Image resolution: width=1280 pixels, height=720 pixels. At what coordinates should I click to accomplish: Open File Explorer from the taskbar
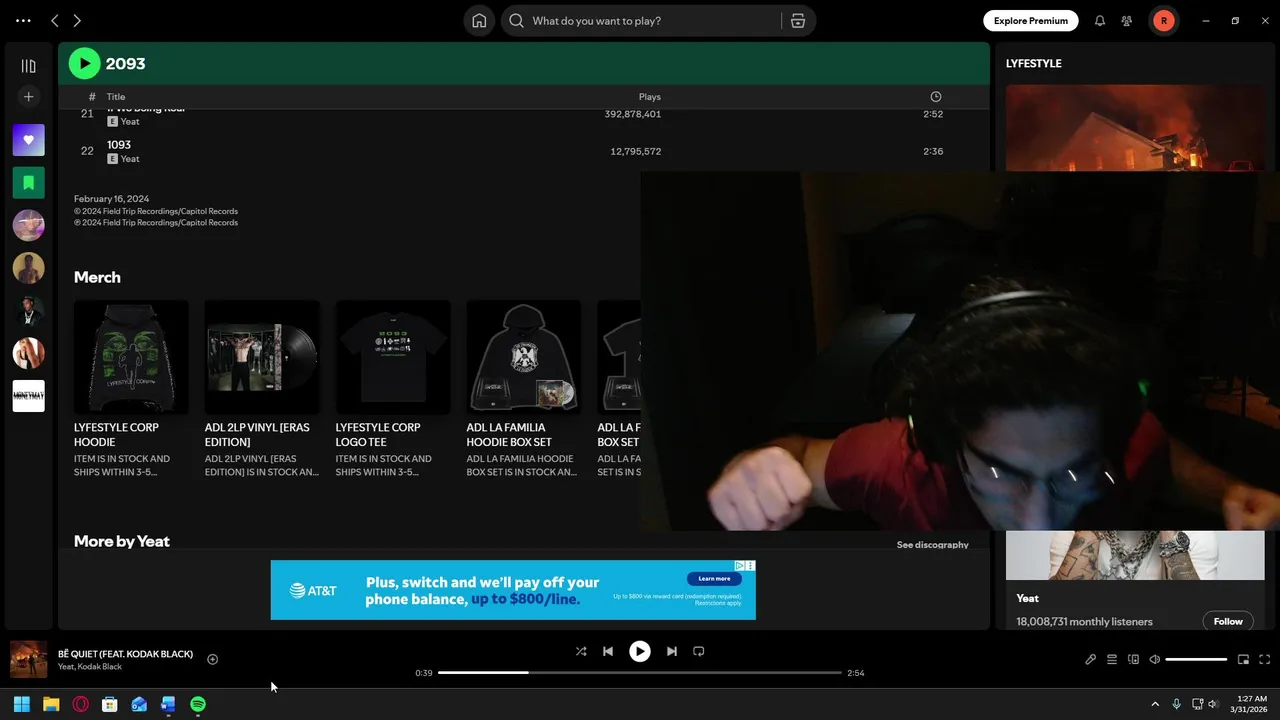51,704
